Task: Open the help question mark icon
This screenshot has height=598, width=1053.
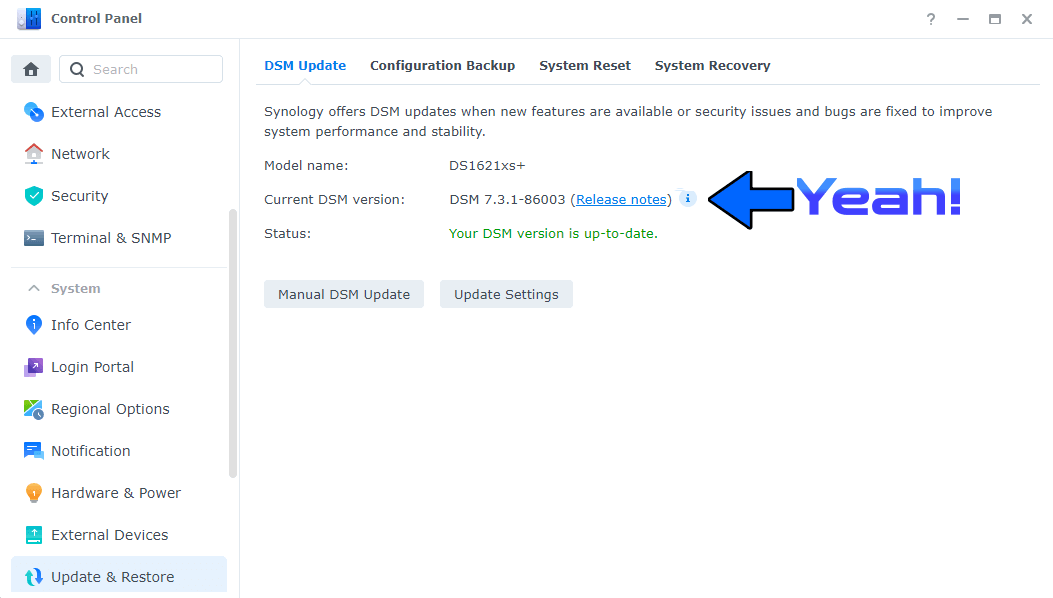Action: point(930,18)
